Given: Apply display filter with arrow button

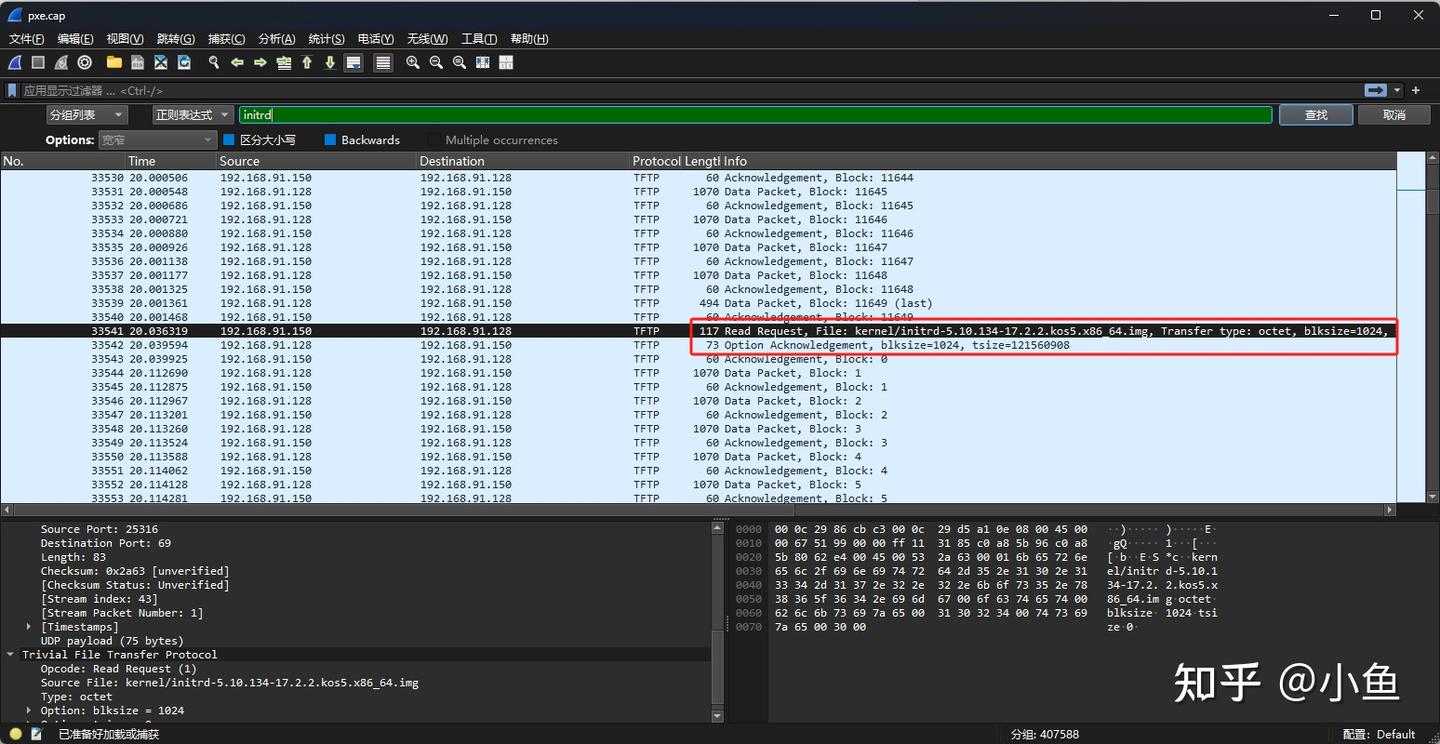Looking at the screenshot, I should 1376,90.
